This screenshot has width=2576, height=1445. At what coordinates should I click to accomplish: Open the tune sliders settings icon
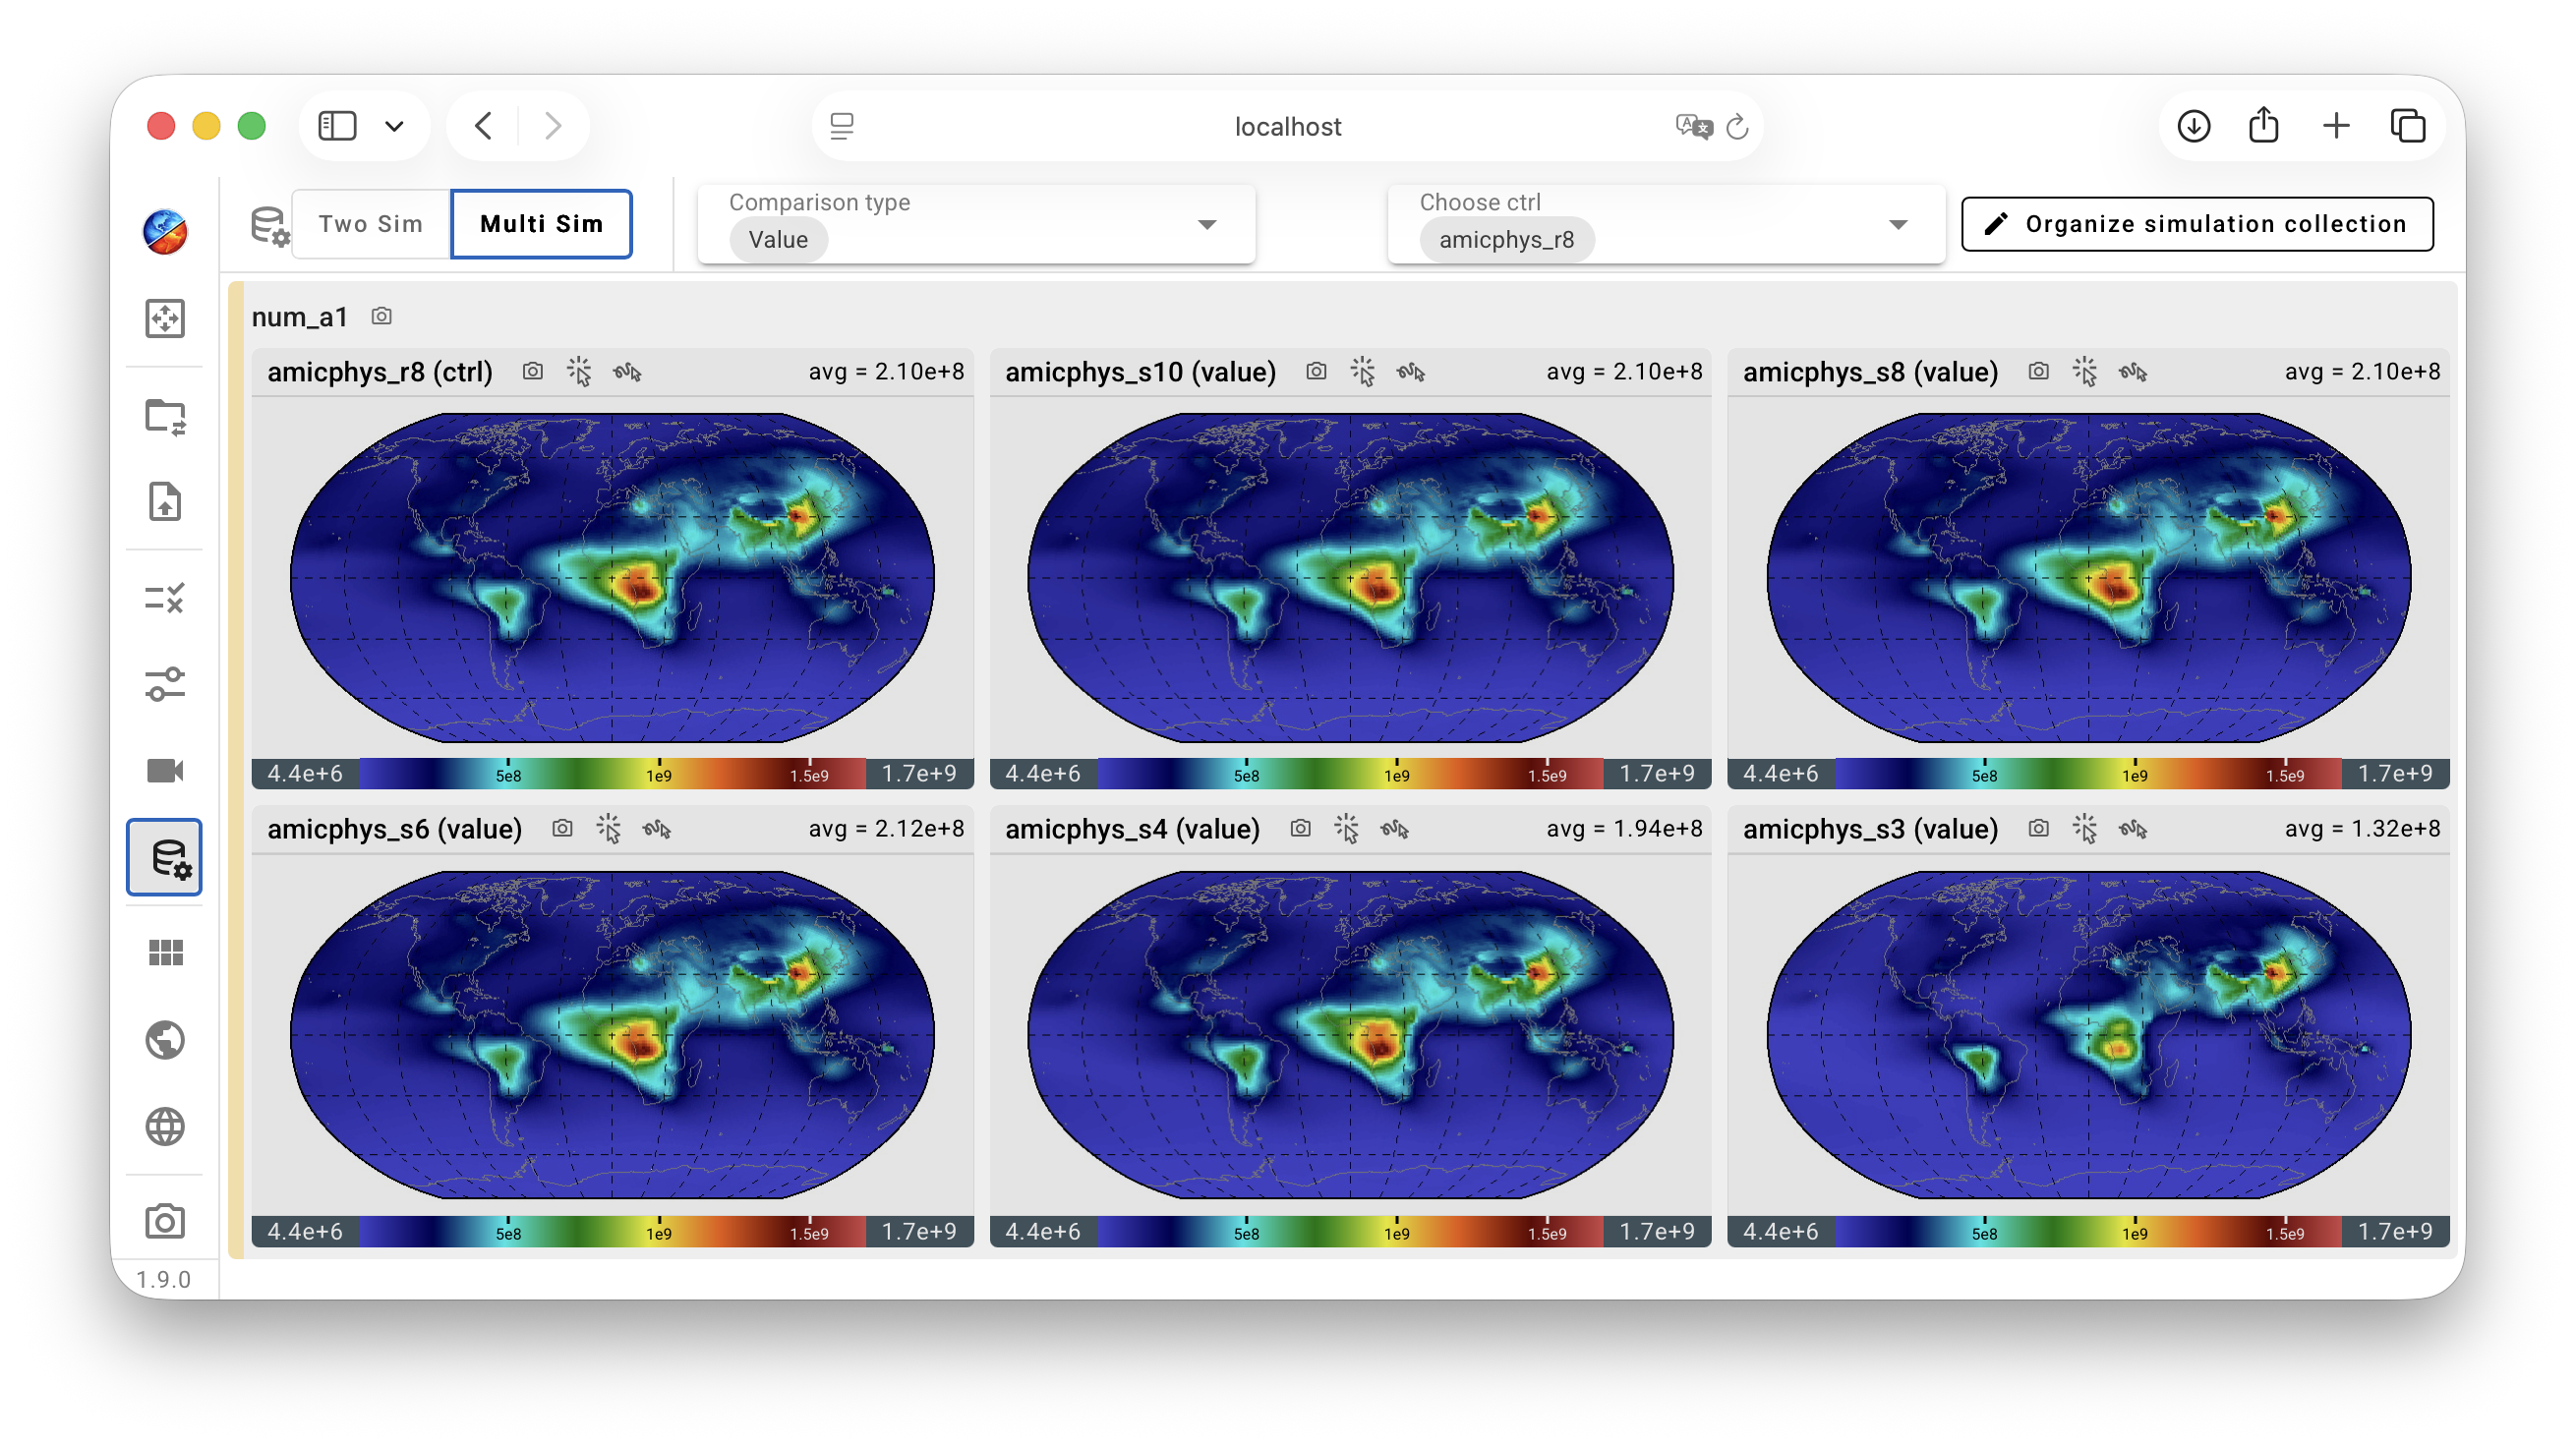coord(165,685)
